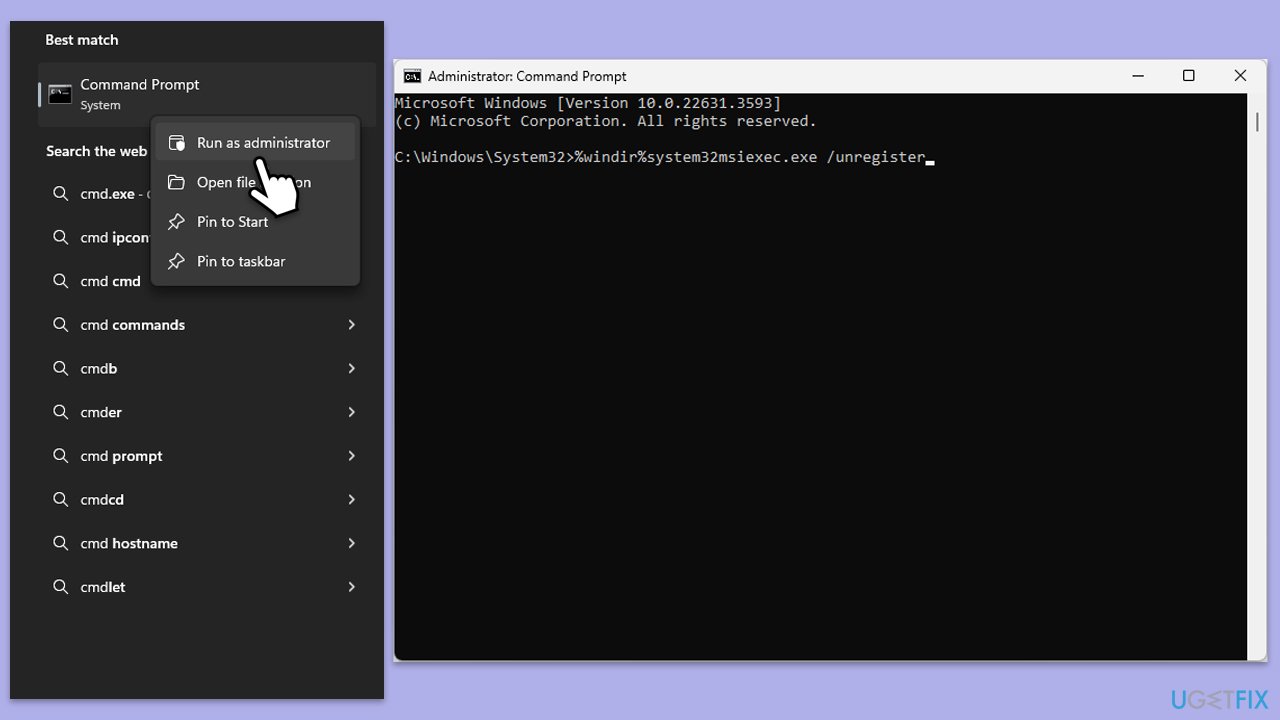Expand the cmd commands suggestion arrow
Screen dimensions: 1280x720
pos(351,325)
